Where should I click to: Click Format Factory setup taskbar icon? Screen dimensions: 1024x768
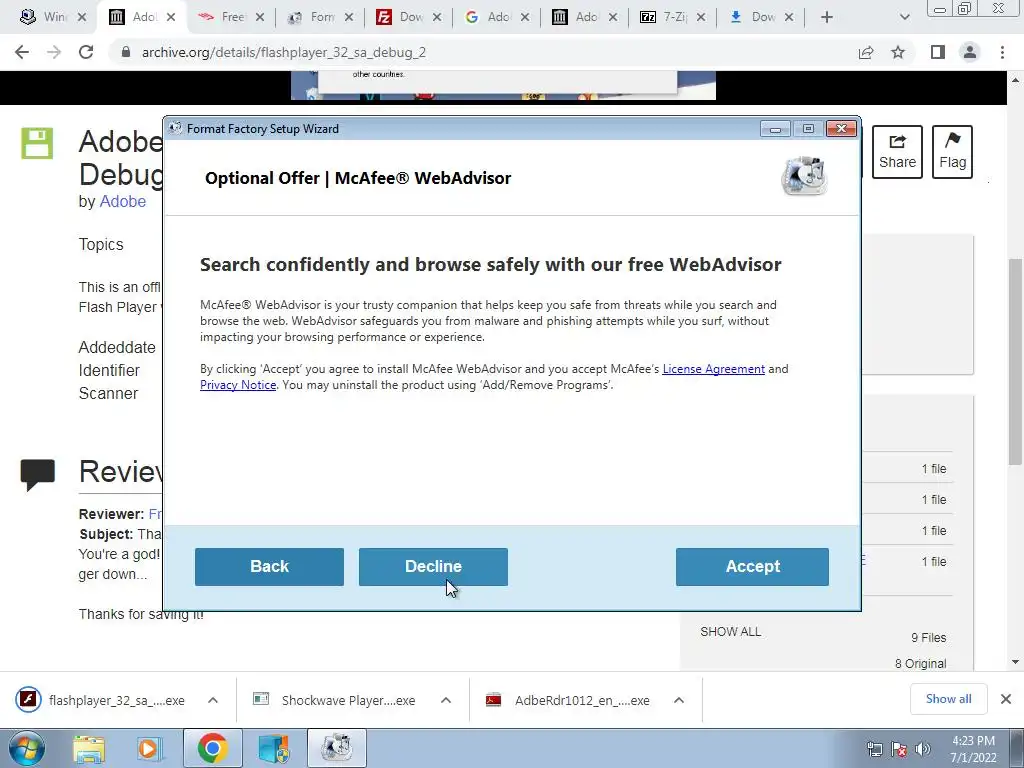coord(336,748)
